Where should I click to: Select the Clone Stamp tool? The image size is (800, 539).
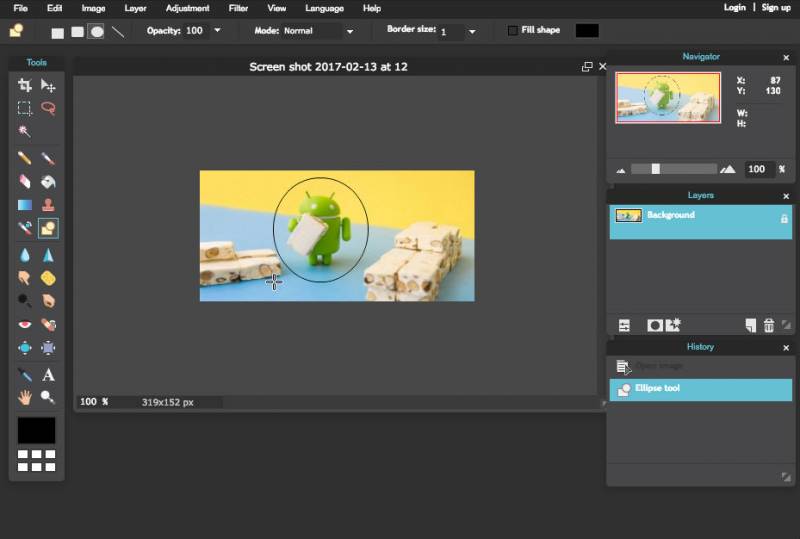point(48,205)
